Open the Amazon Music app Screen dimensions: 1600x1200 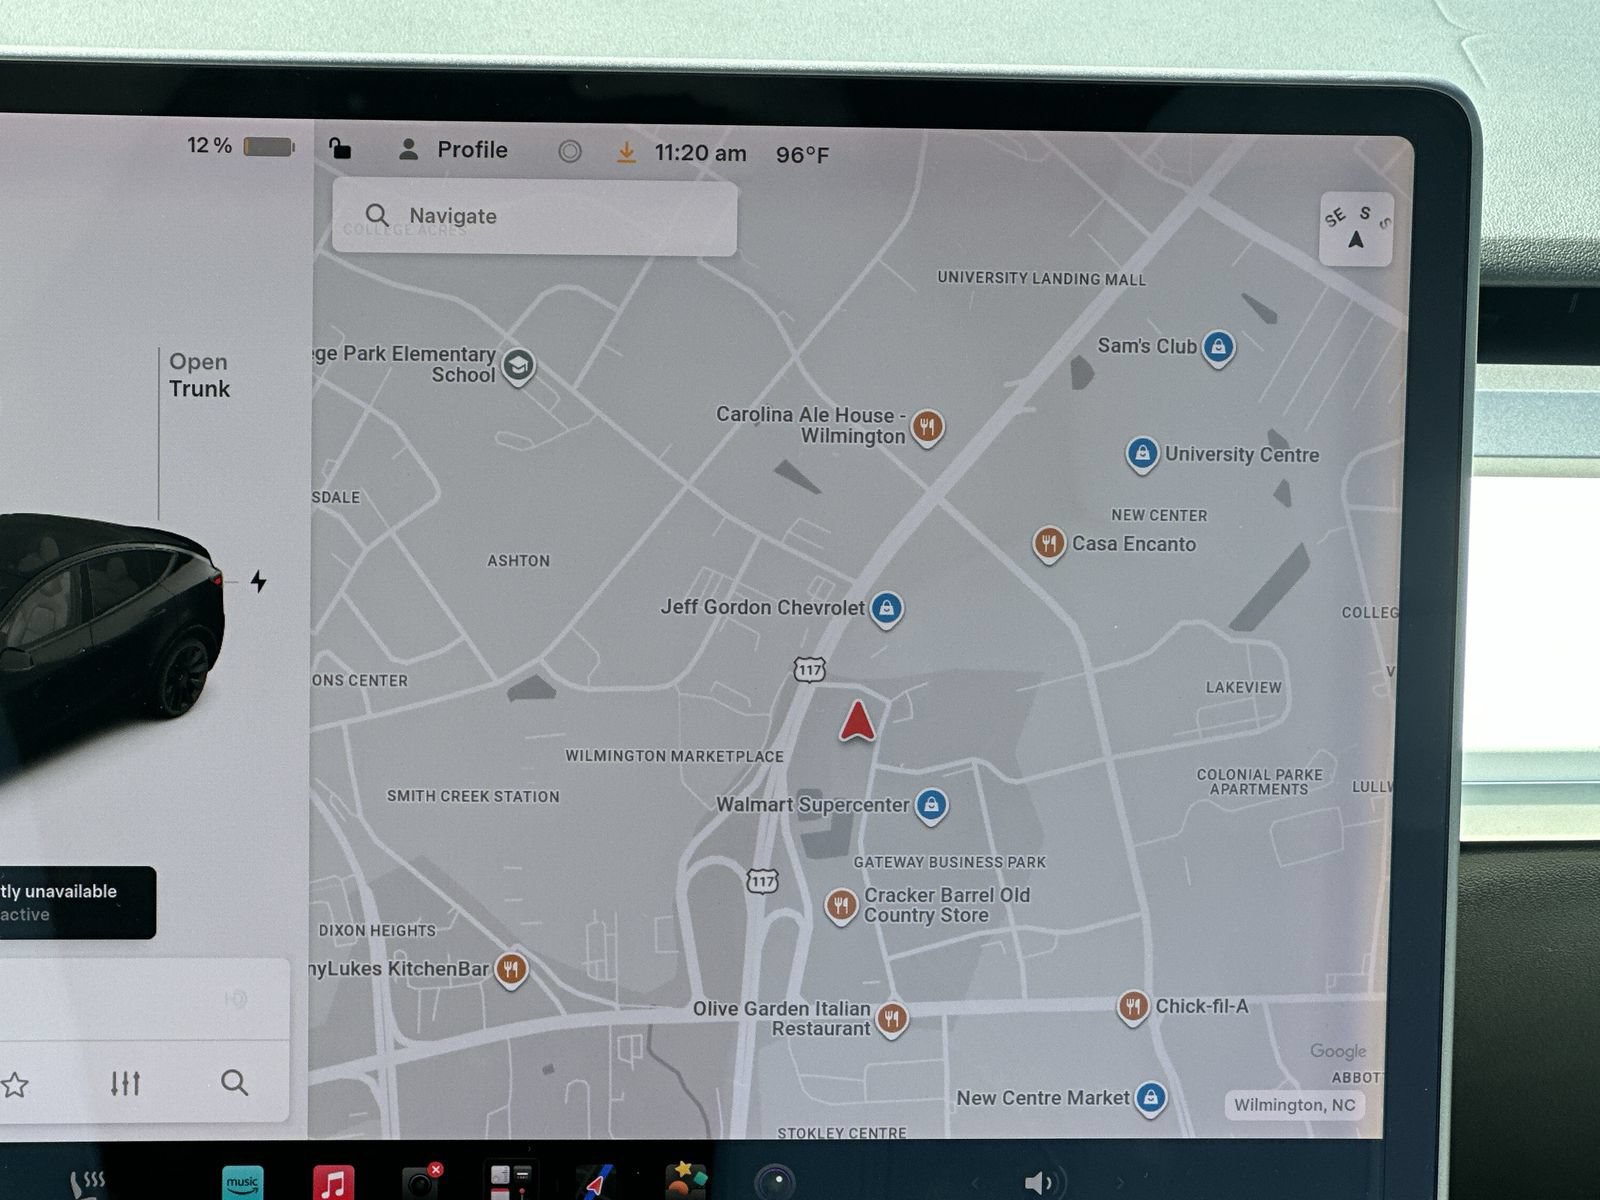pyautogui.click(x=243, y=1184)
